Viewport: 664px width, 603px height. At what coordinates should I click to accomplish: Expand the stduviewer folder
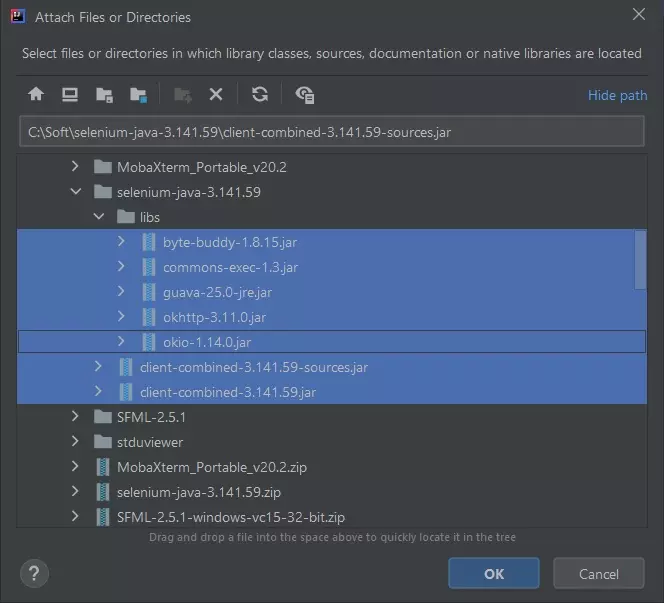point(75,441)
